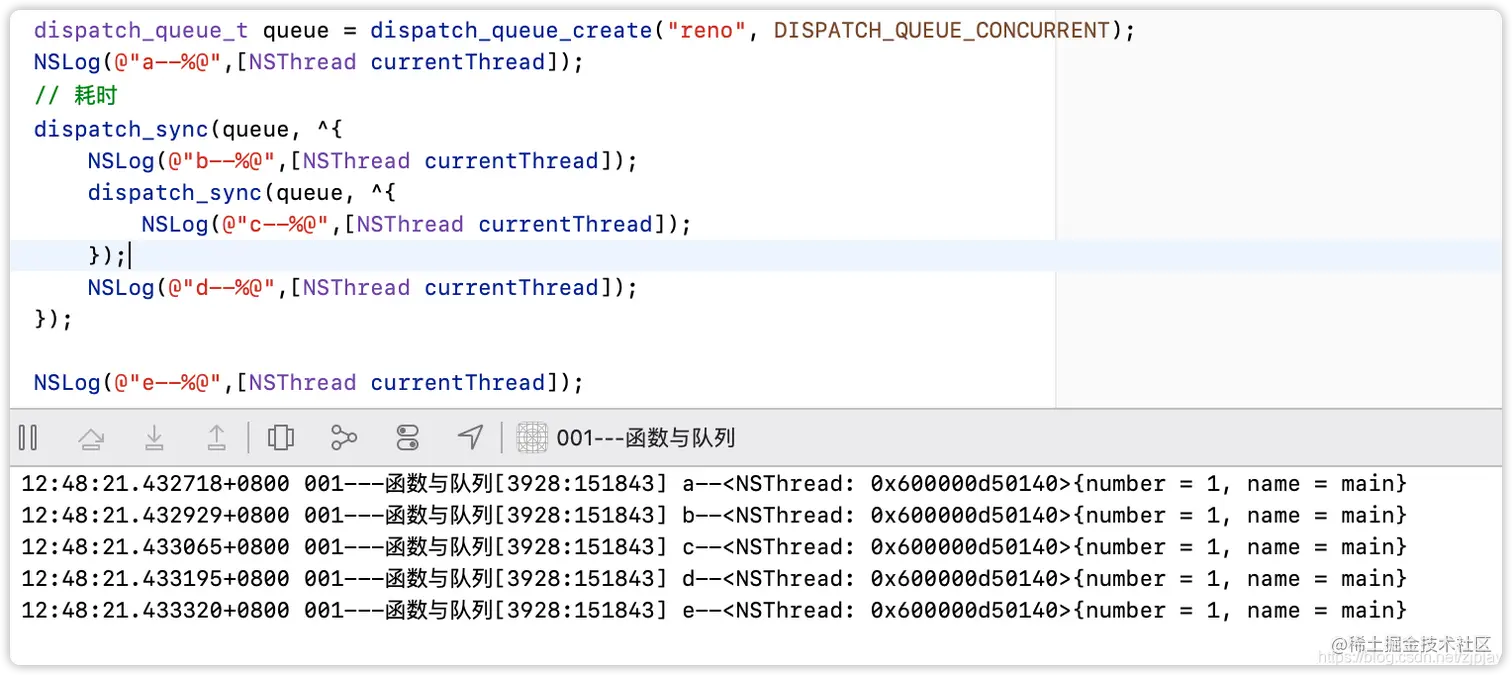This screenshot has height=675, width=1512.
Task: Click the Simulate Location arrow icon
Action: 470,437
